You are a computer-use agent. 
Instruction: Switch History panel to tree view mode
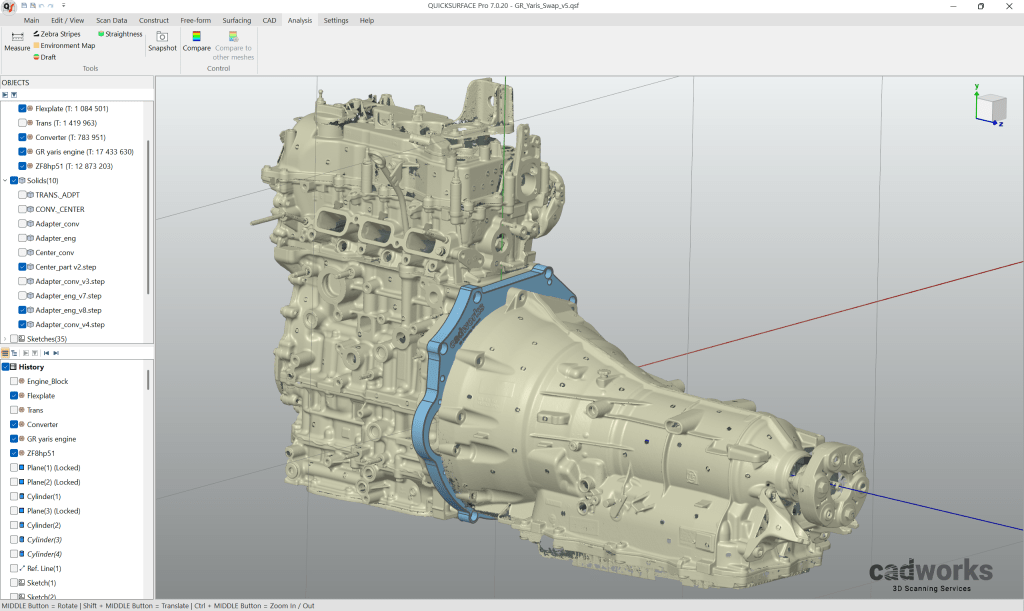pyautogui.click(x=14, y=353)
